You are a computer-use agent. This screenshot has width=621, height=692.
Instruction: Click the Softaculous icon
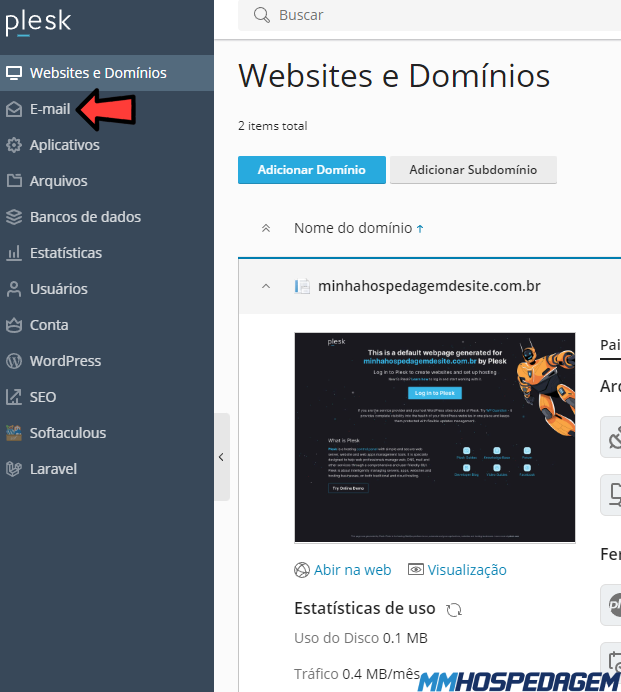14,433
